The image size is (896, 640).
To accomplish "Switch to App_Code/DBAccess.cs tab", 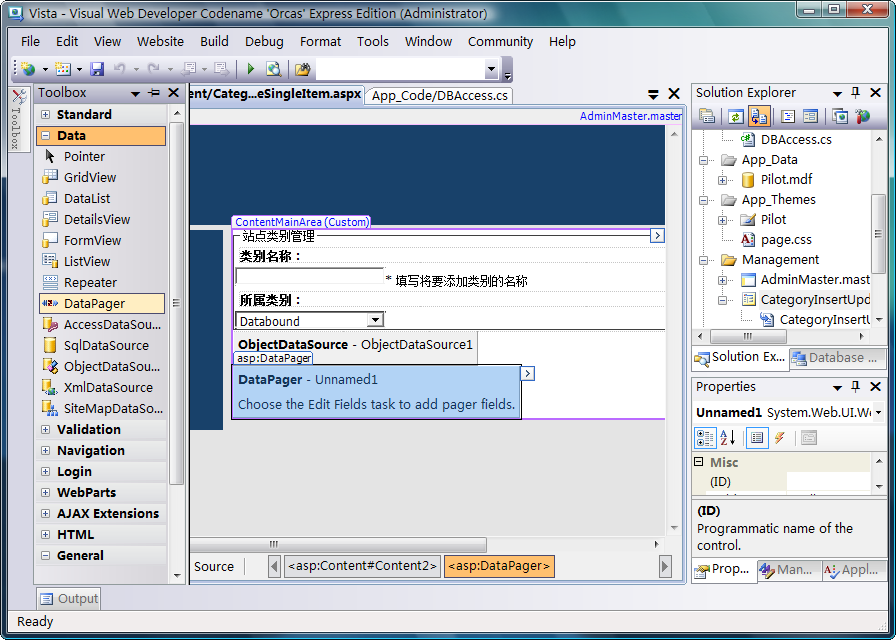I will [439, 95].
